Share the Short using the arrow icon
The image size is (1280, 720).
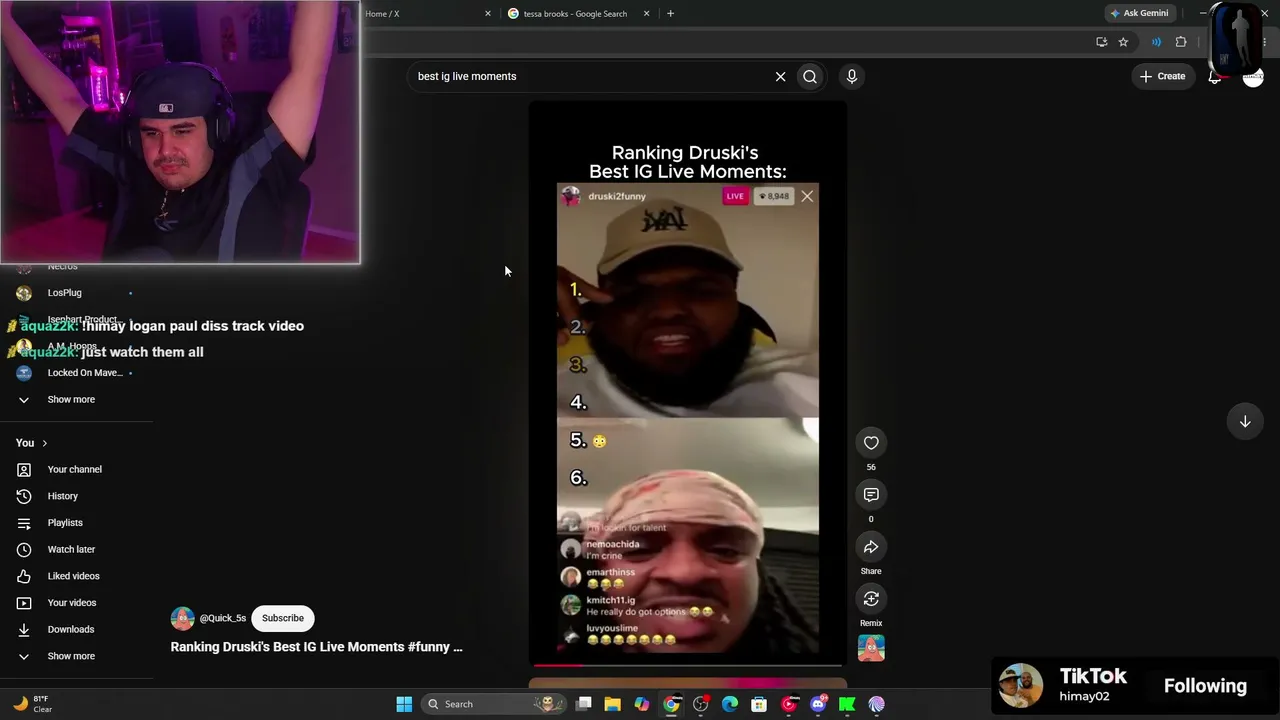871,547
